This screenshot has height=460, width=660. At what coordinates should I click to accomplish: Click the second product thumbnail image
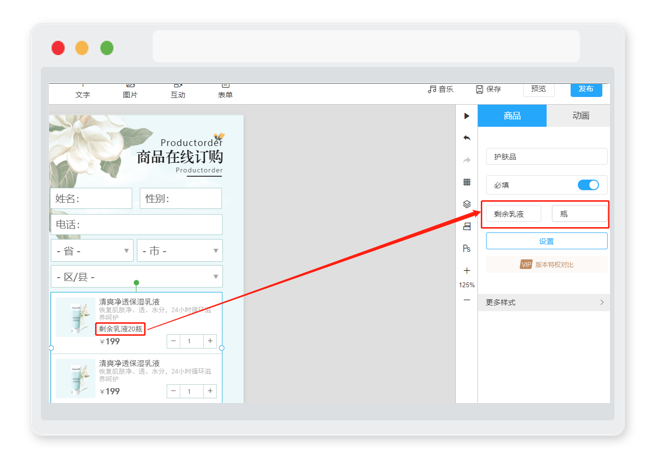76,378
